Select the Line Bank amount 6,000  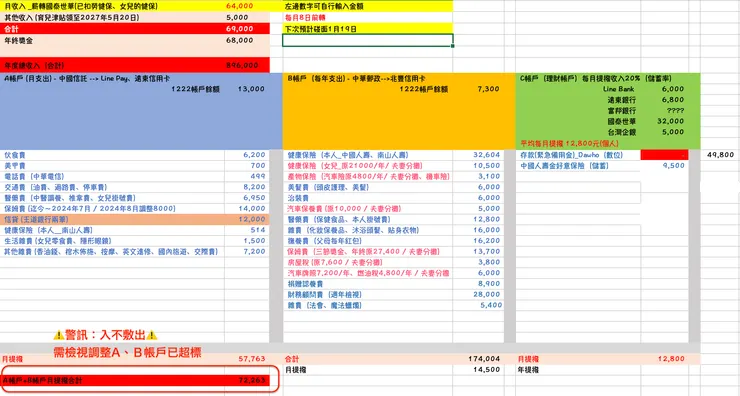[673, 89]
